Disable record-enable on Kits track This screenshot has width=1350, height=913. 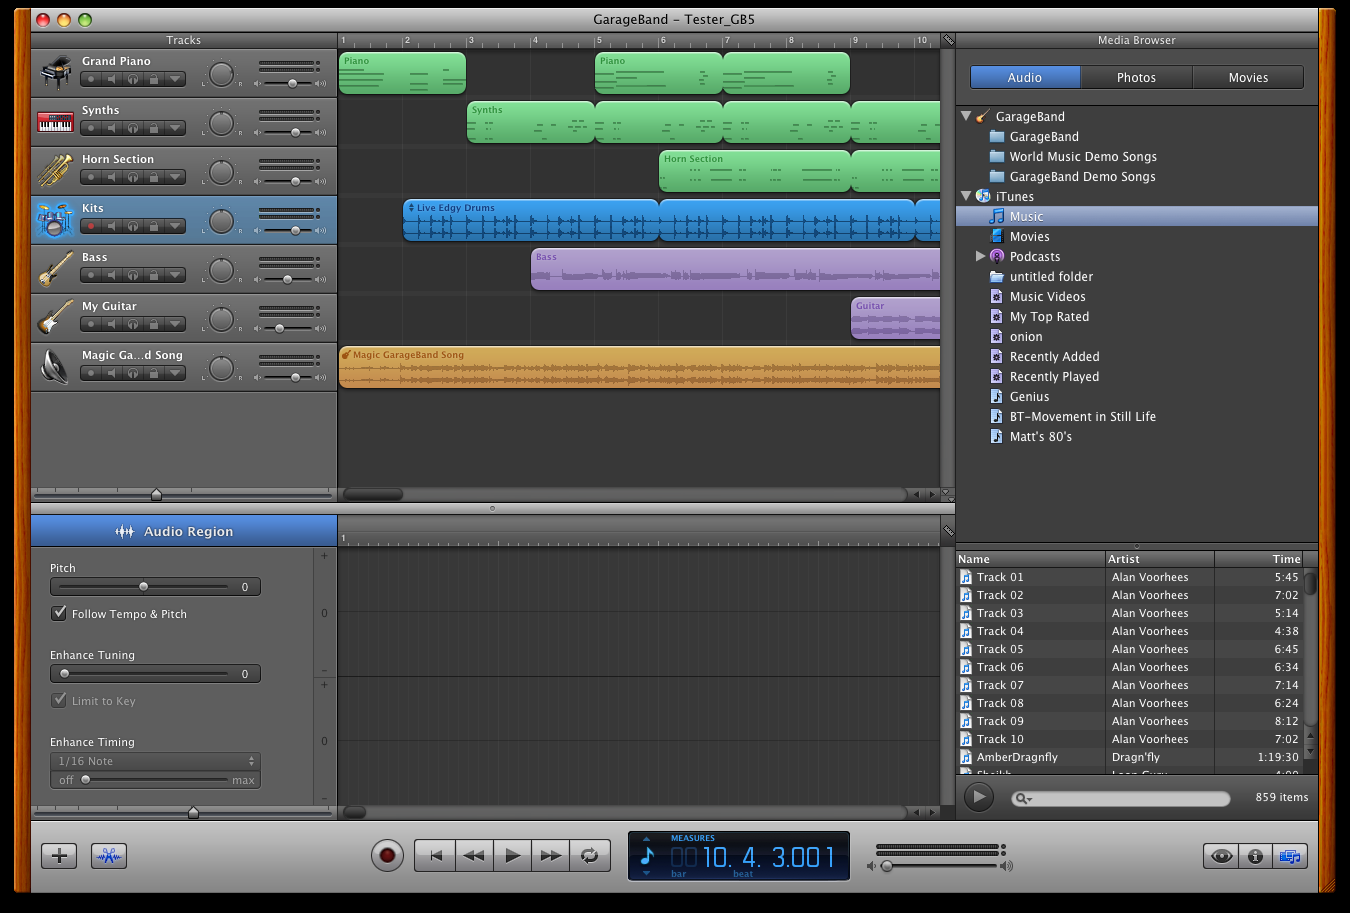click(91, 226)
